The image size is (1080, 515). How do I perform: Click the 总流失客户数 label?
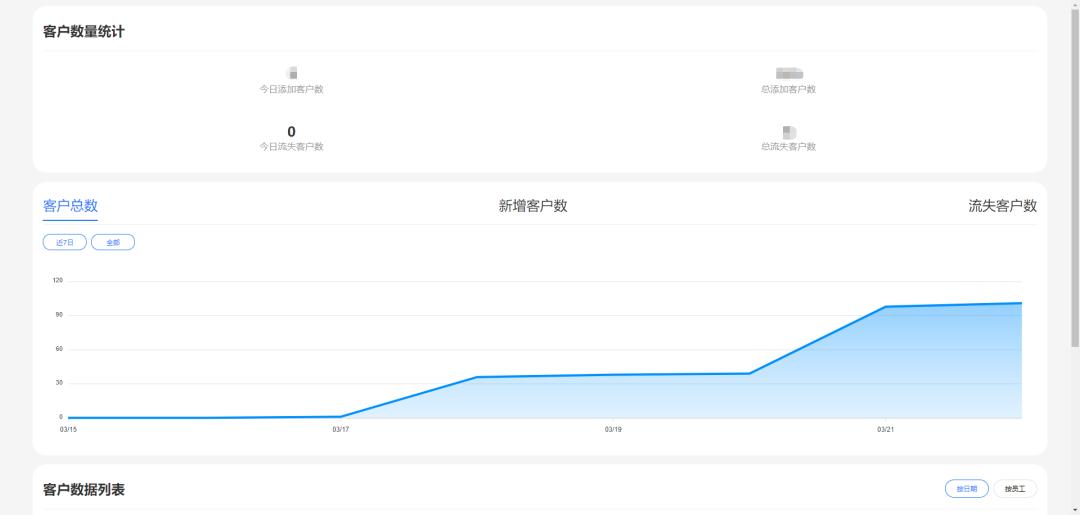789,147
